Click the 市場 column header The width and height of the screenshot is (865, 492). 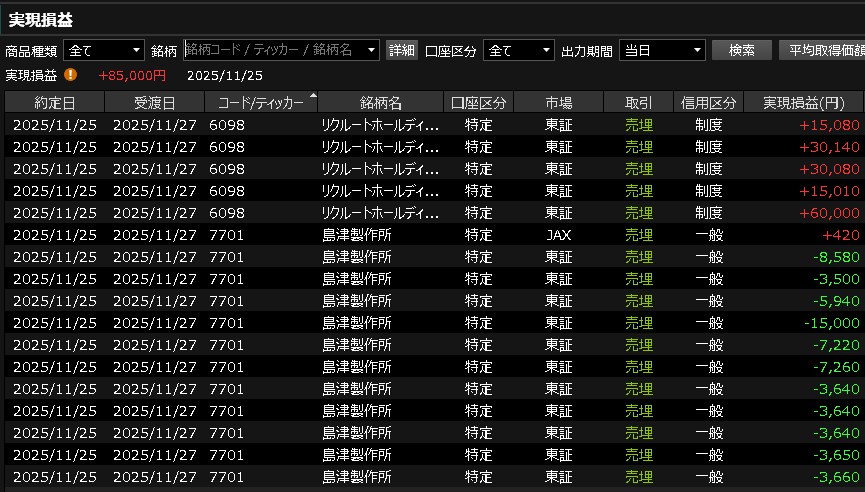558,103
